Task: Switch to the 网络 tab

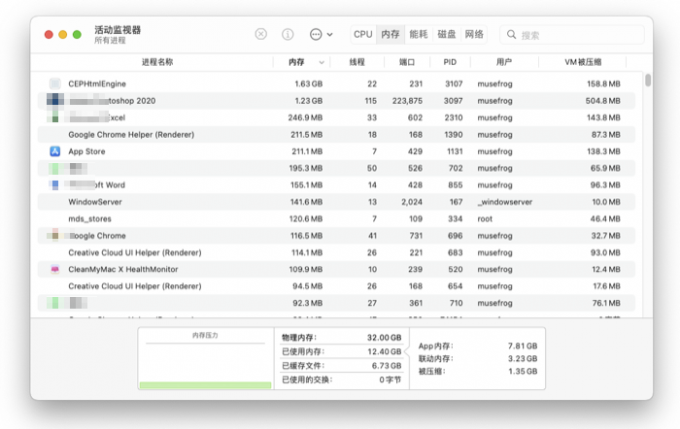Action: [x=474, y=34]
